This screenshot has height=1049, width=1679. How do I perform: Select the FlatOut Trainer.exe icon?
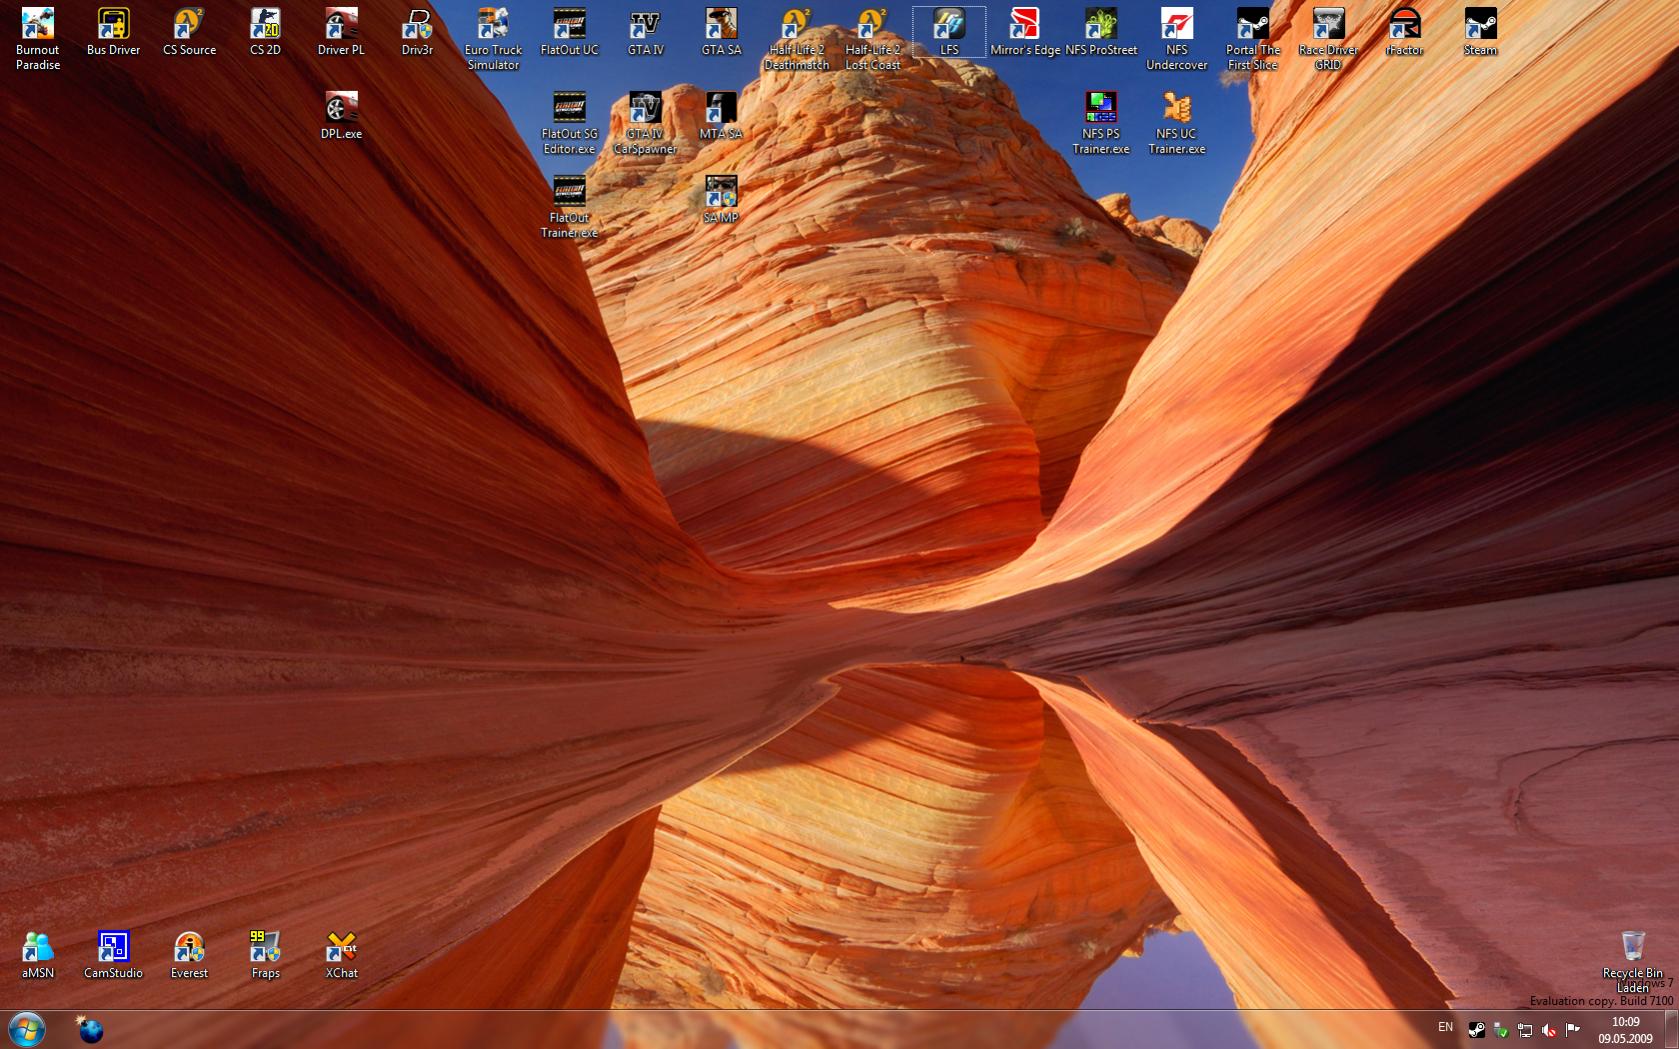569,207
